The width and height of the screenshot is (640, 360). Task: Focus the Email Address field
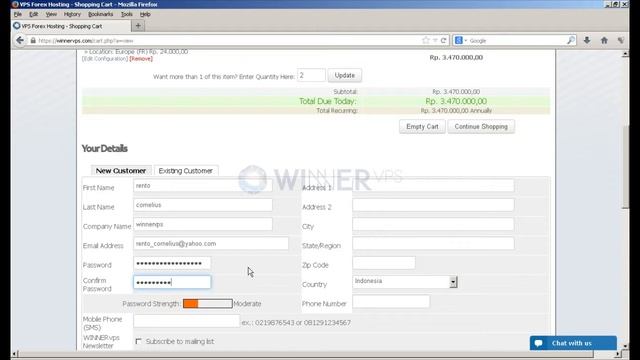click(x=211, y=244)
